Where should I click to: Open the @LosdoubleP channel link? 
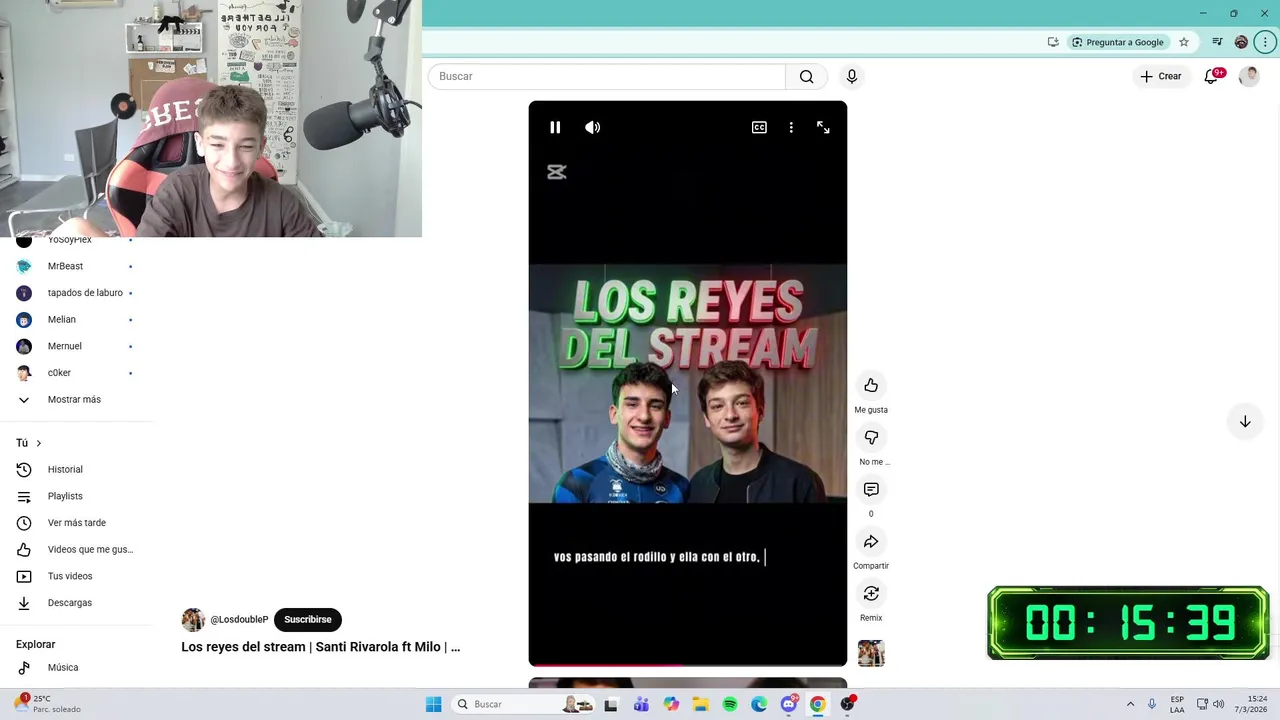tap(239, 619)
